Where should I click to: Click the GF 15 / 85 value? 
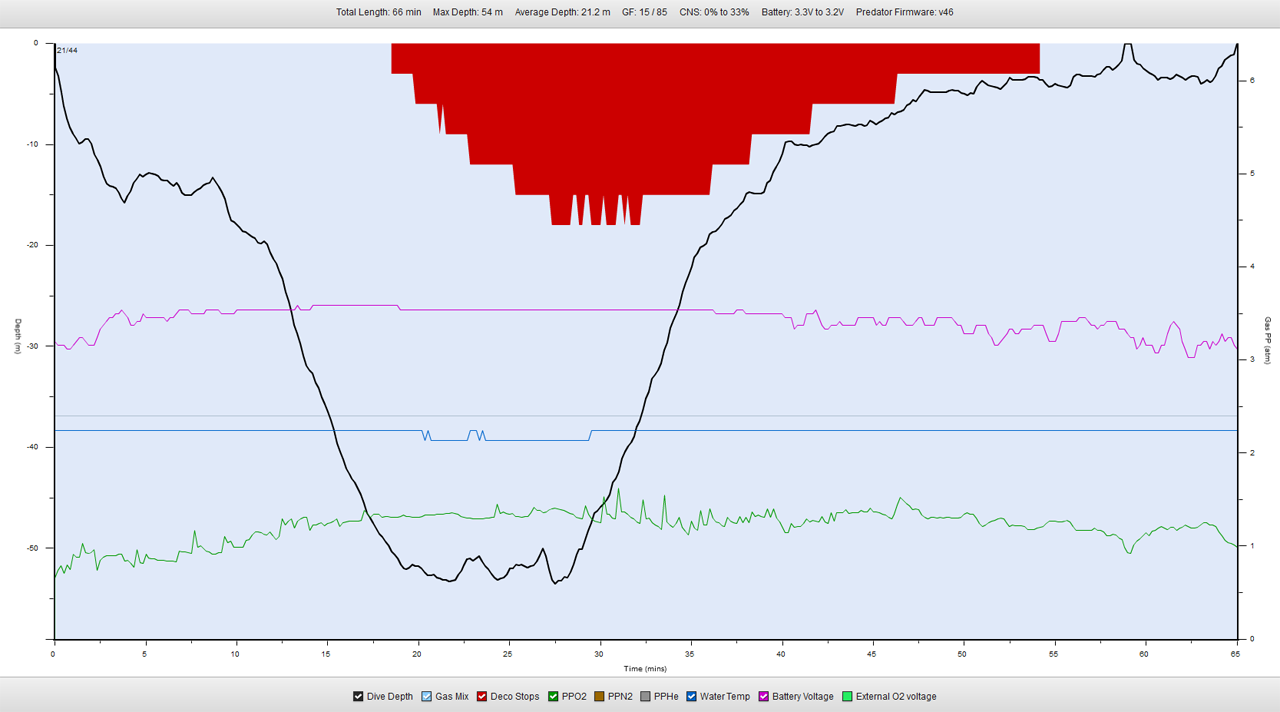[644, 13]
